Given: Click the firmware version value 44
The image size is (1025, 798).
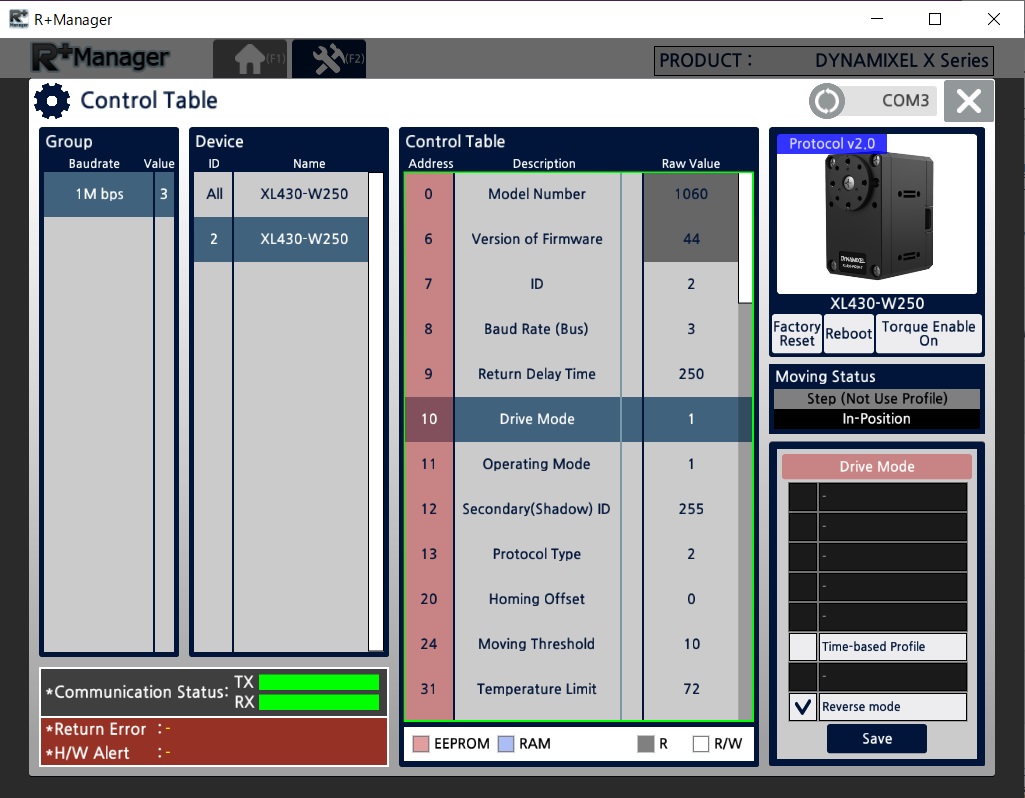Looking at the screenshot, I should click(692, 239).
